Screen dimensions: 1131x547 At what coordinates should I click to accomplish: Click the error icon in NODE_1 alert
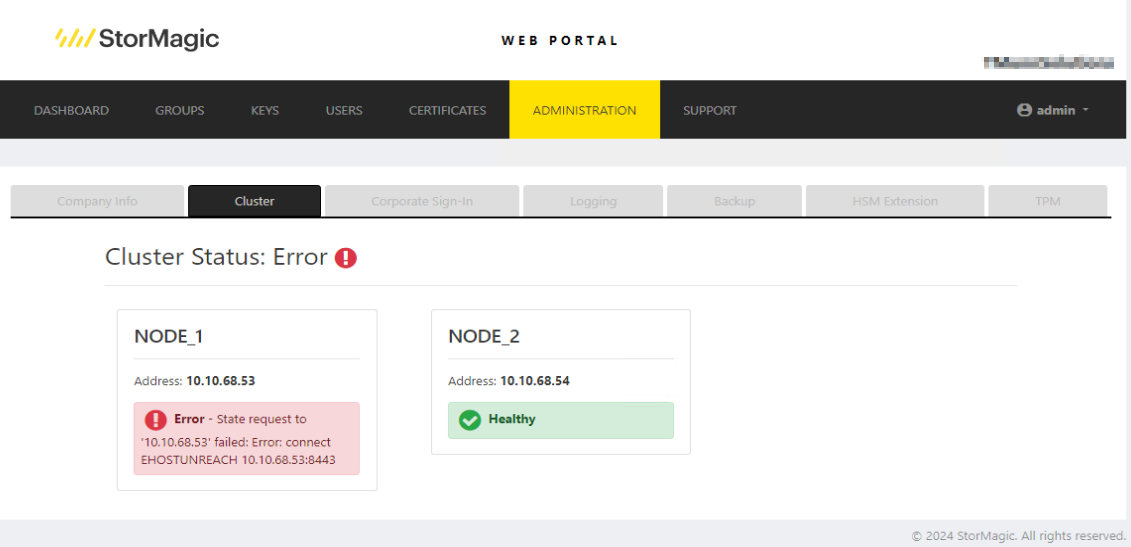[156, 420]
